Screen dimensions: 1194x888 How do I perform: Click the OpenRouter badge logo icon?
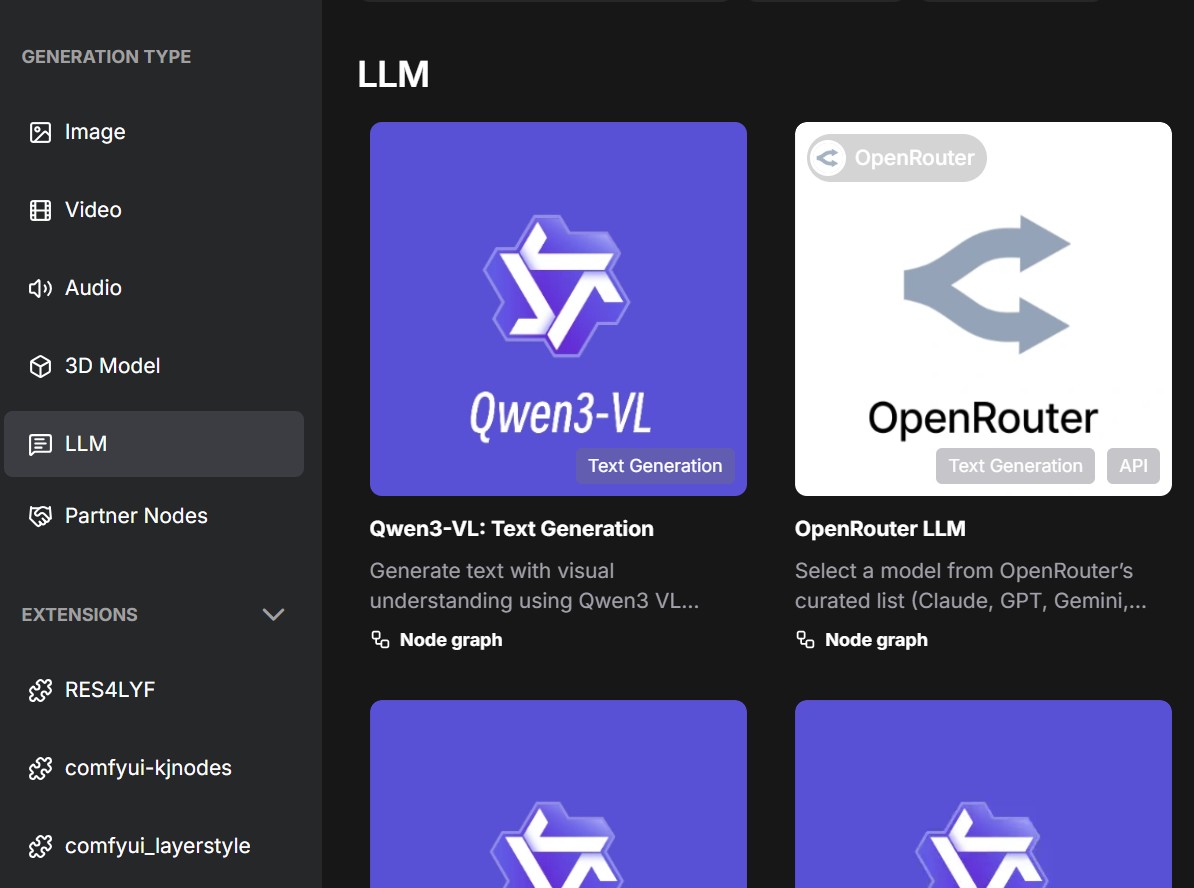(x=828, y=158)
